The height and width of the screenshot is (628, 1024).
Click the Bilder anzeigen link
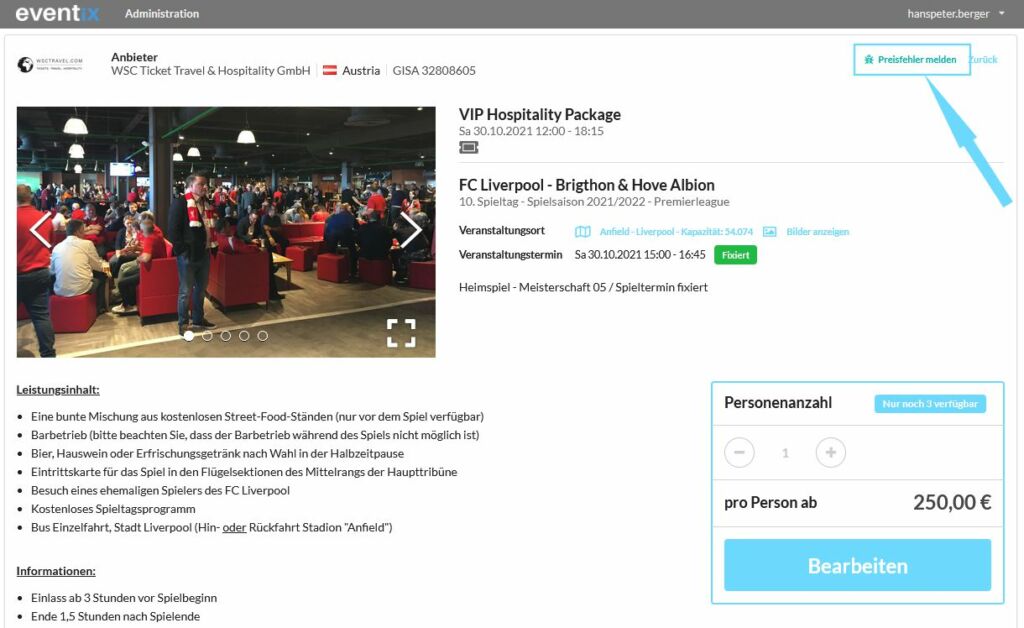pyautogui.click(x=818, y=232)
